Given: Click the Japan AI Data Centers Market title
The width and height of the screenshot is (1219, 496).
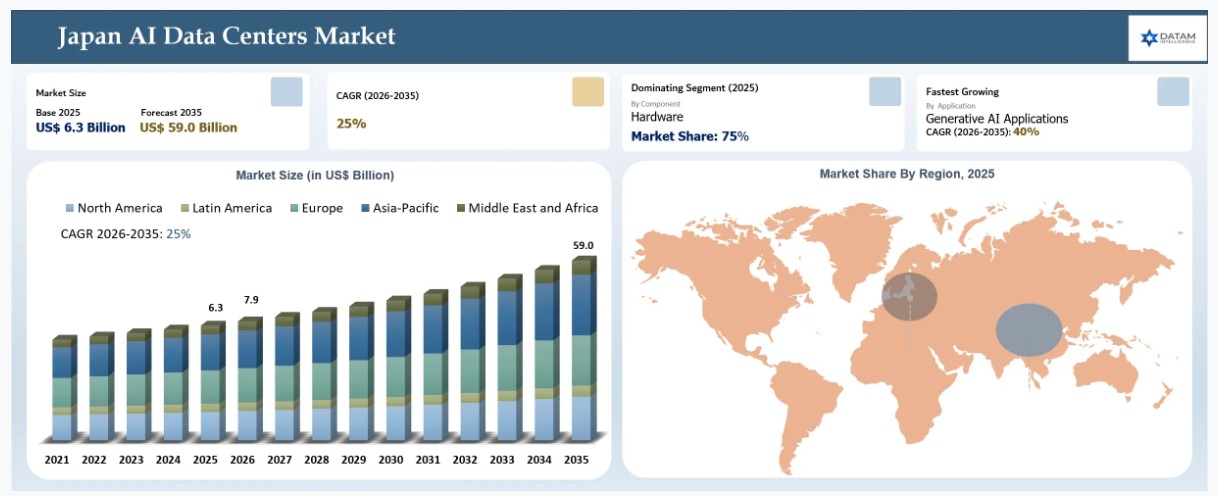Looking at the screenshot, I should click(x=227, y=37).
